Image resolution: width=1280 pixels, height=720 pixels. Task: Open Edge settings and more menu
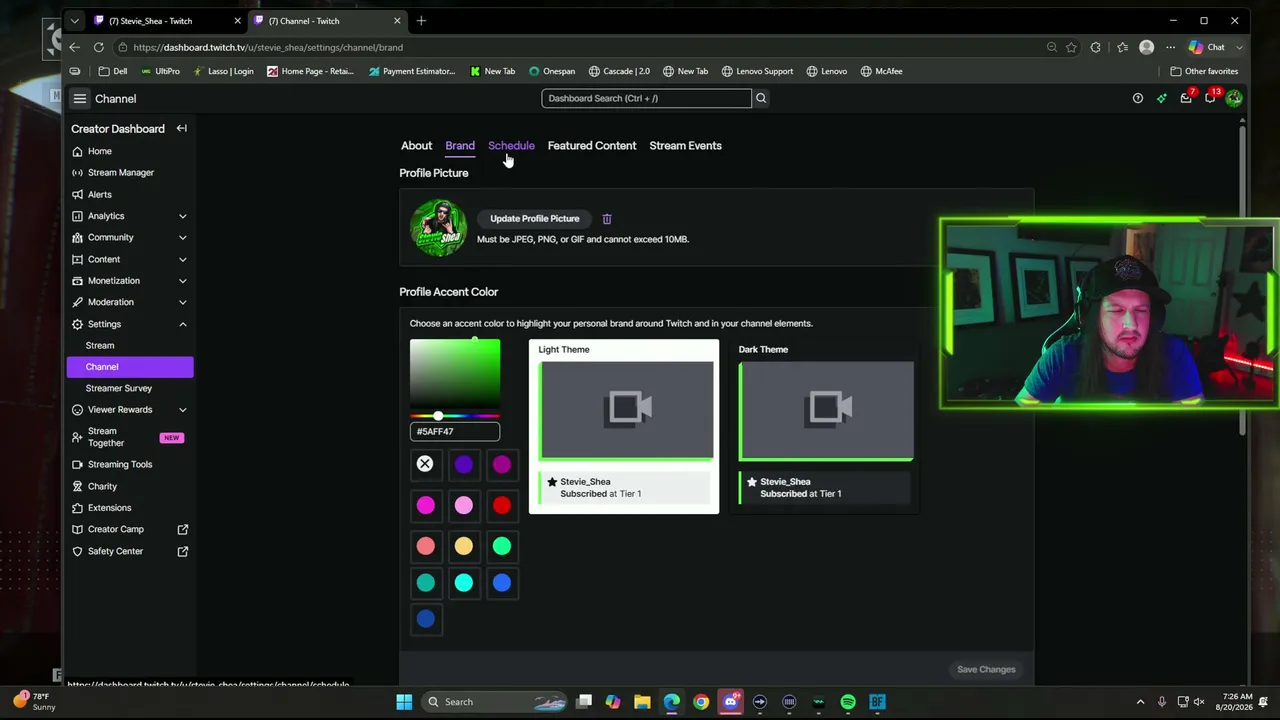[x=1170, y=47]
